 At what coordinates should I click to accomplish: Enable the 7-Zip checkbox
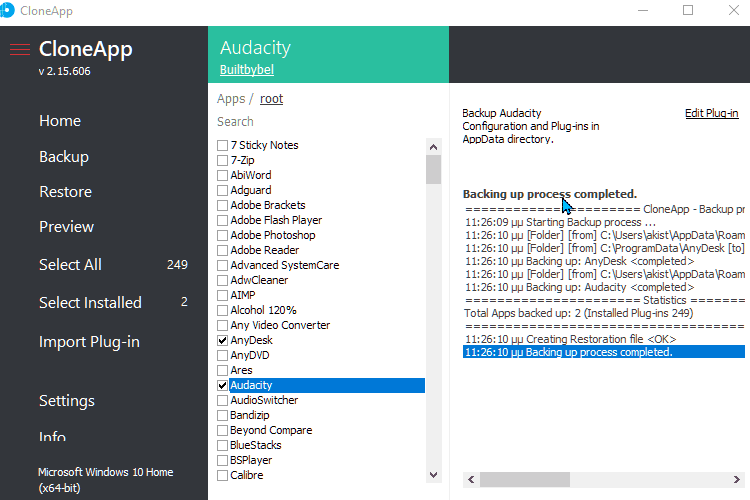(x=222, y=160)
